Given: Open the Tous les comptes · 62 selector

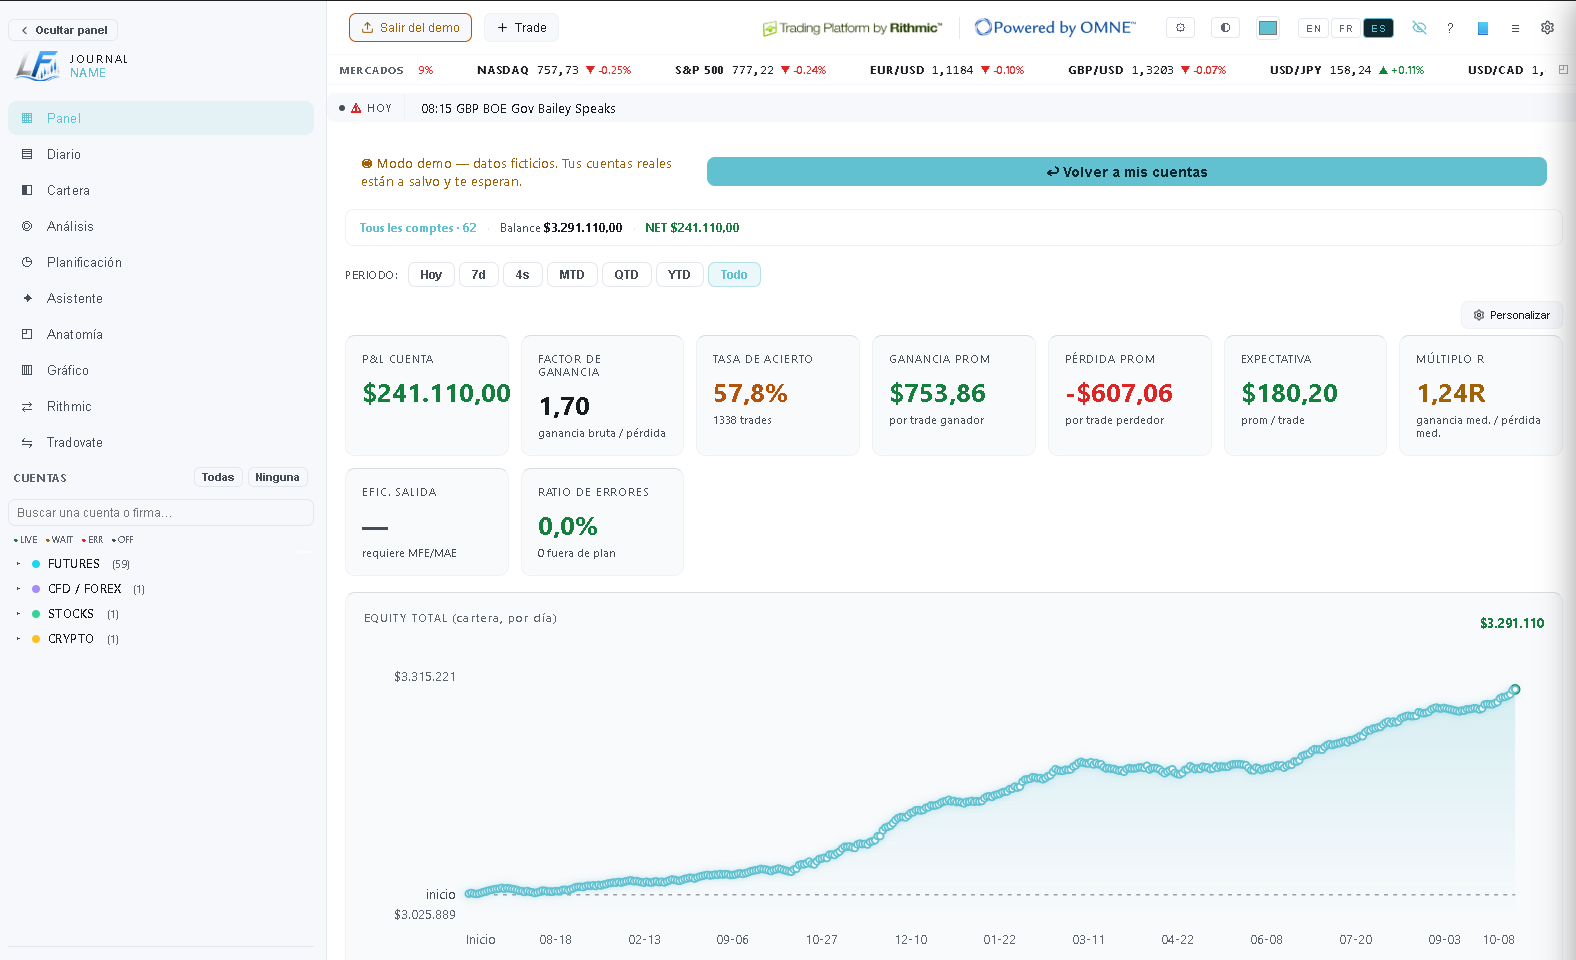Looking at the screenshot, I should [x=418, y=228].
